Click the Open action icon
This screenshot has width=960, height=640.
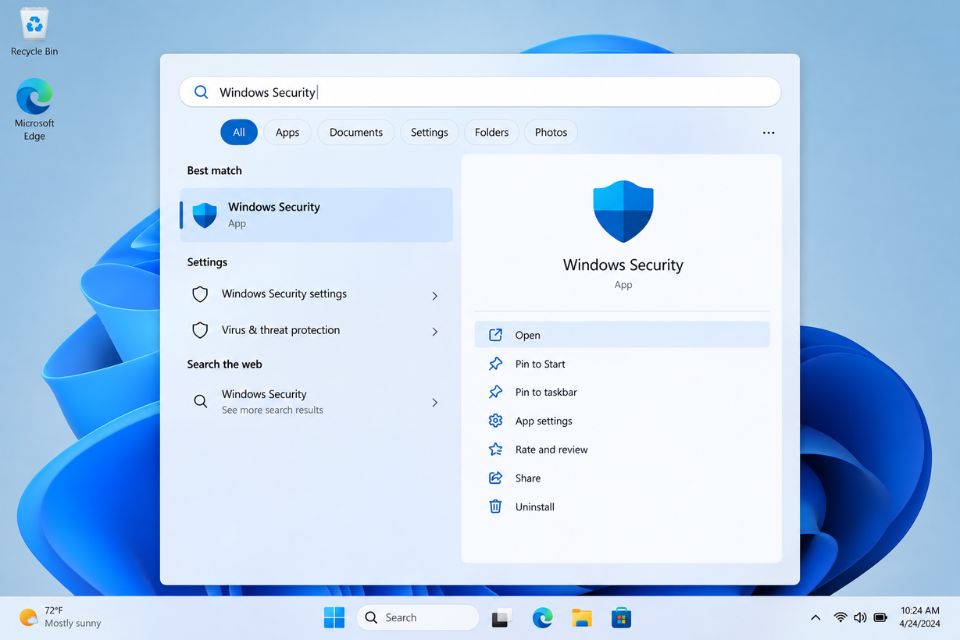tap(495, 335)
